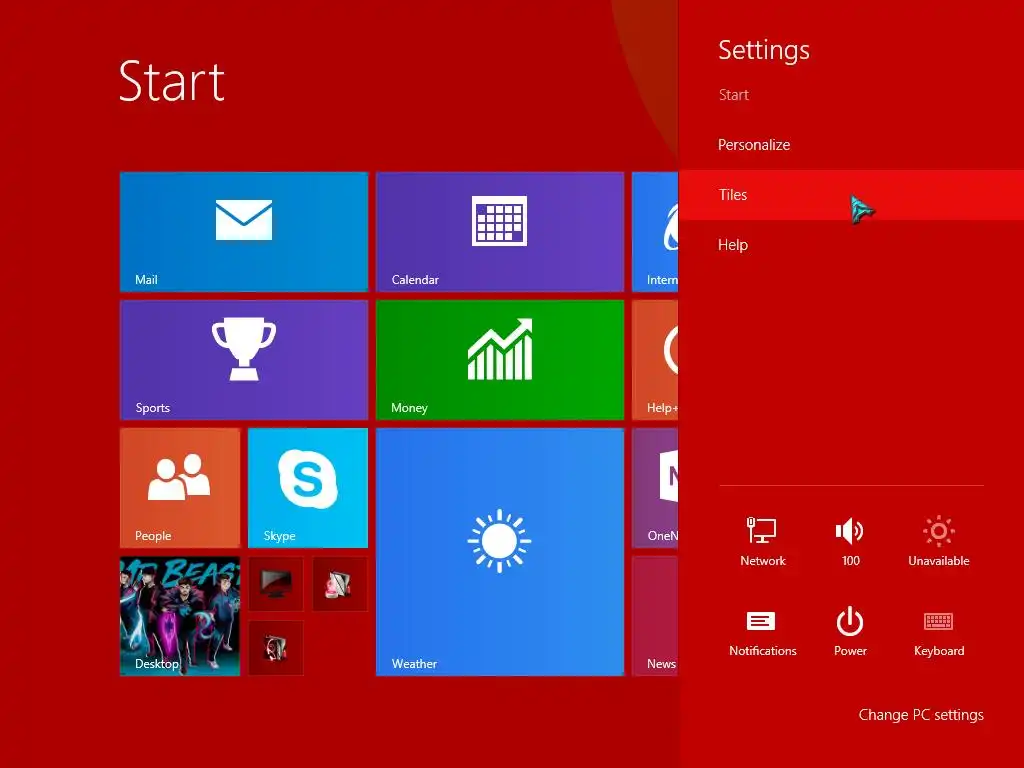1024x768 pixels.
Task: Select Tiles in Settings pane
Action: tap(852, 195)
